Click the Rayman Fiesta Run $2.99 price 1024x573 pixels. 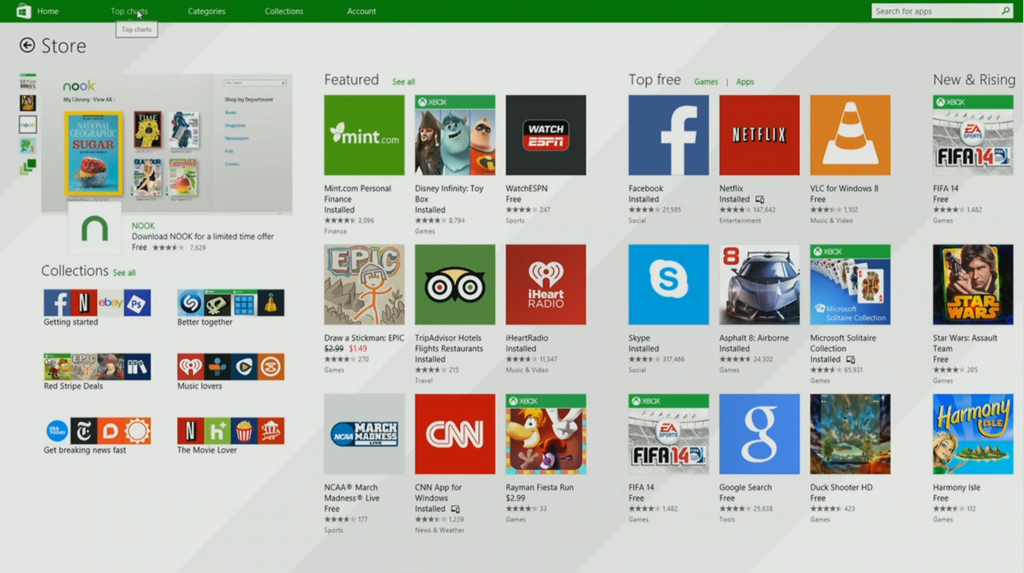coord(515,498)
